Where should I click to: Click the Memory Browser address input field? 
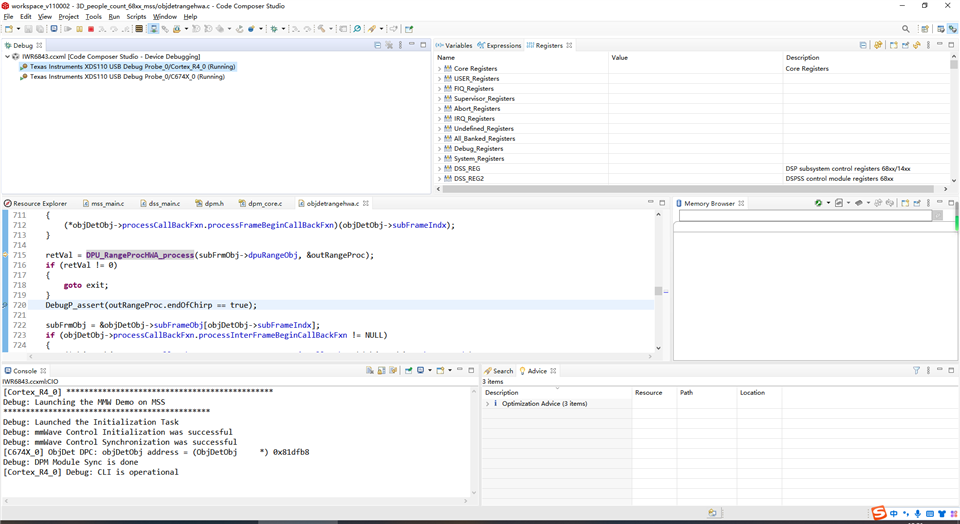805,215
